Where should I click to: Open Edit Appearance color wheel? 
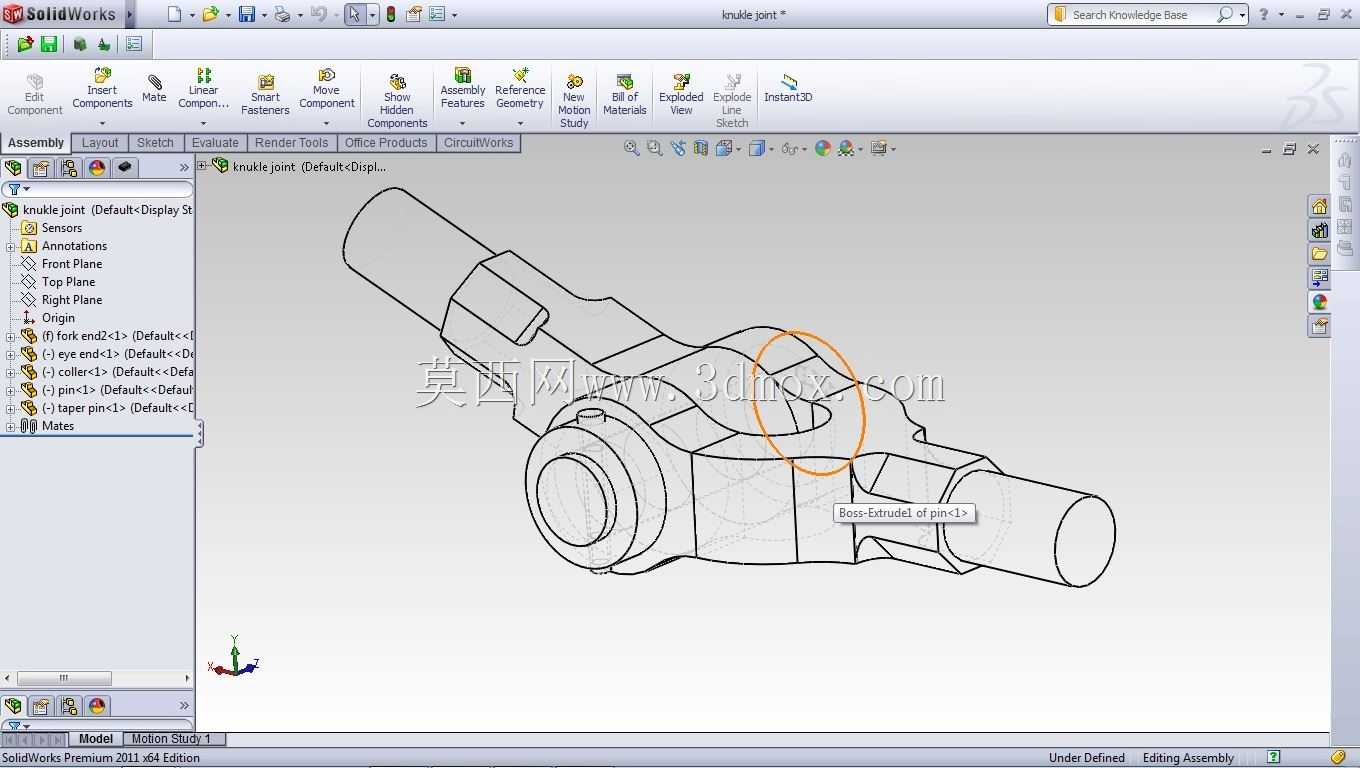[822, 148]
